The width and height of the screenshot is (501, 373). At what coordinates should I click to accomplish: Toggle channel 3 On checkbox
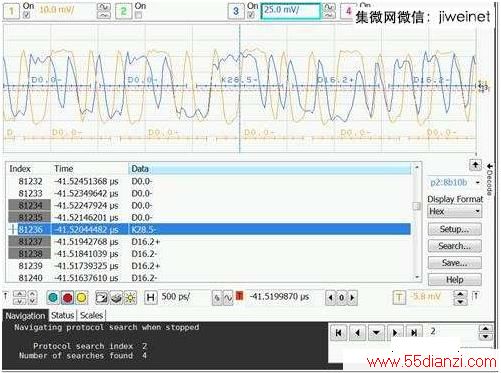251,15
